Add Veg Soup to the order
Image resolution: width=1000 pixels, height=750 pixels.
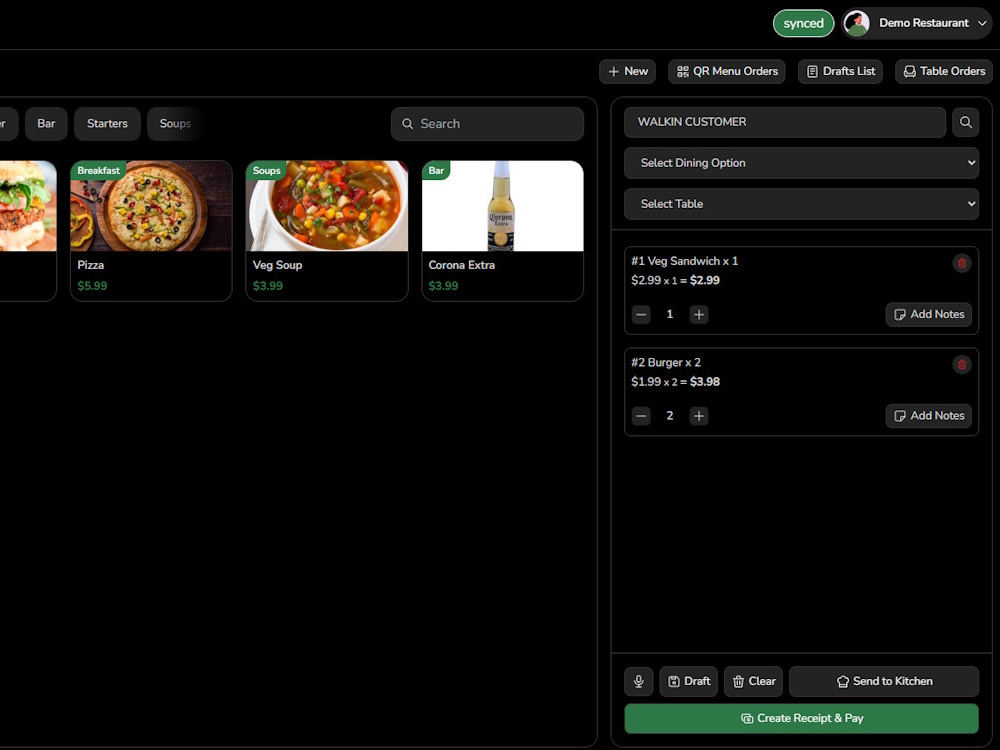coord(327,231)
